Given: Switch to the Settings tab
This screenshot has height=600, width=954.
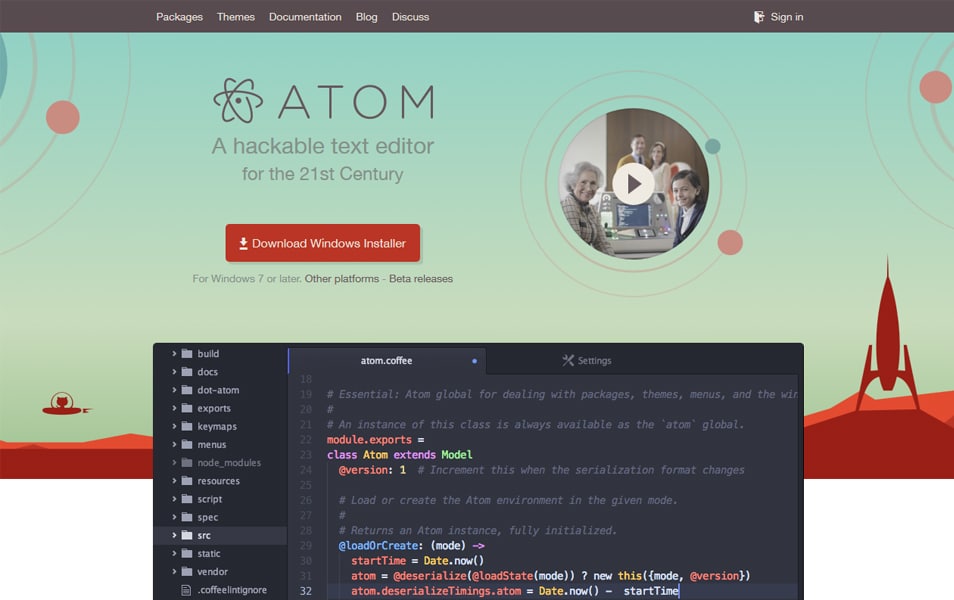Looking at the screenshot, I should (586, 360).
